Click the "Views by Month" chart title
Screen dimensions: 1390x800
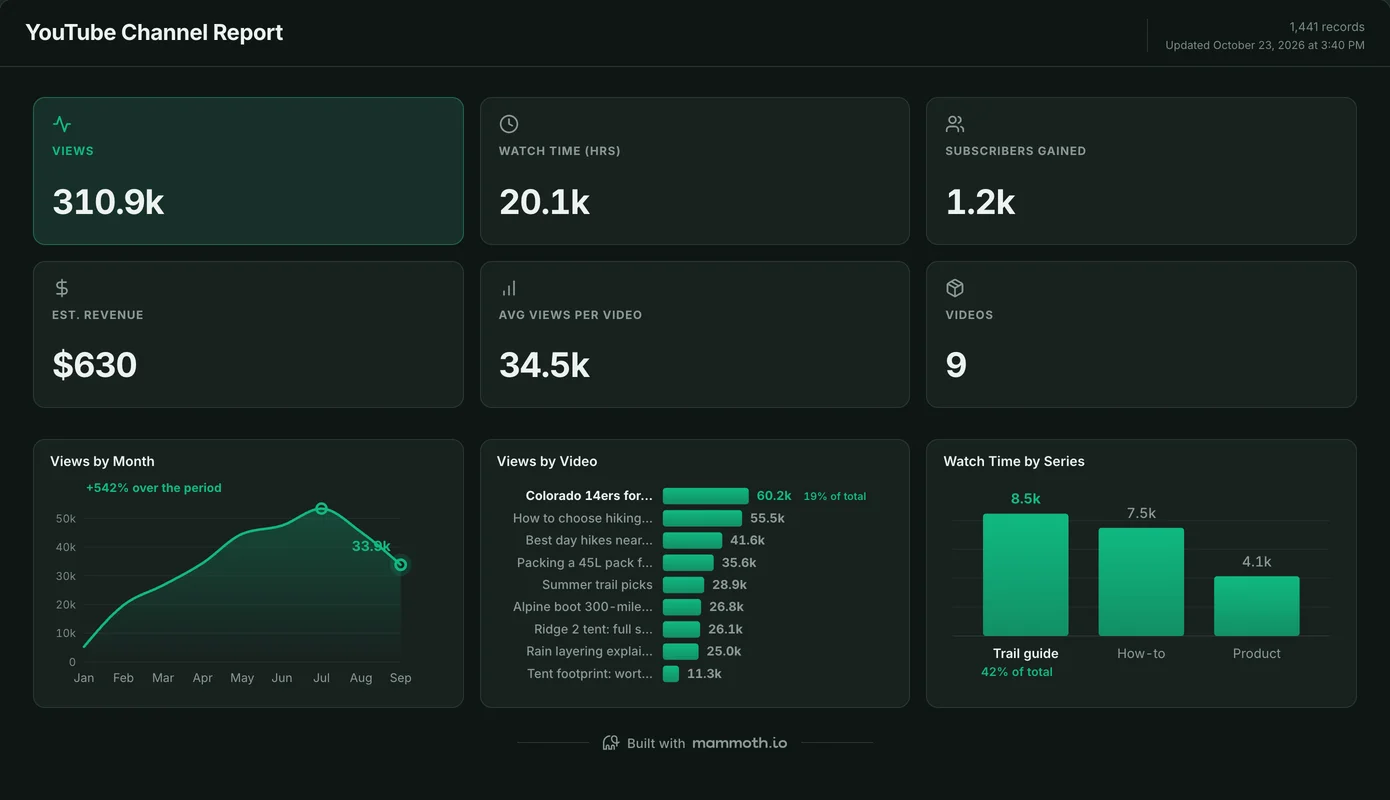[x=102, y=461]
